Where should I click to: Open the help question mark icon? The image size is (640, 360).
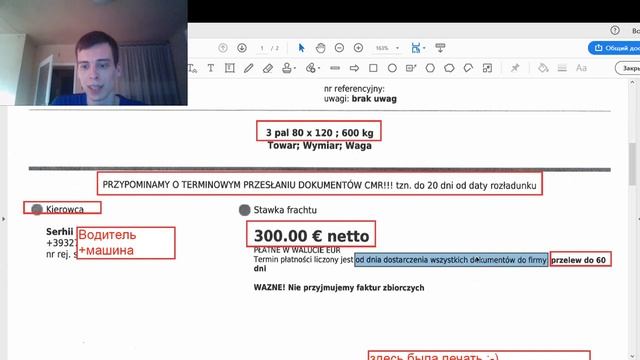615,30
